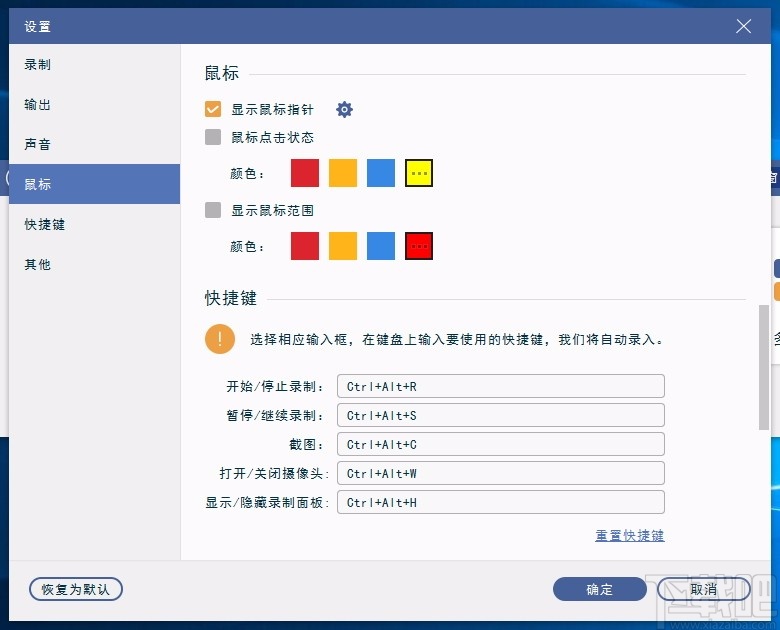Open 快捷键 section in sidebar
The width and height of the screenshot is (780, 630).
point(95,224)
